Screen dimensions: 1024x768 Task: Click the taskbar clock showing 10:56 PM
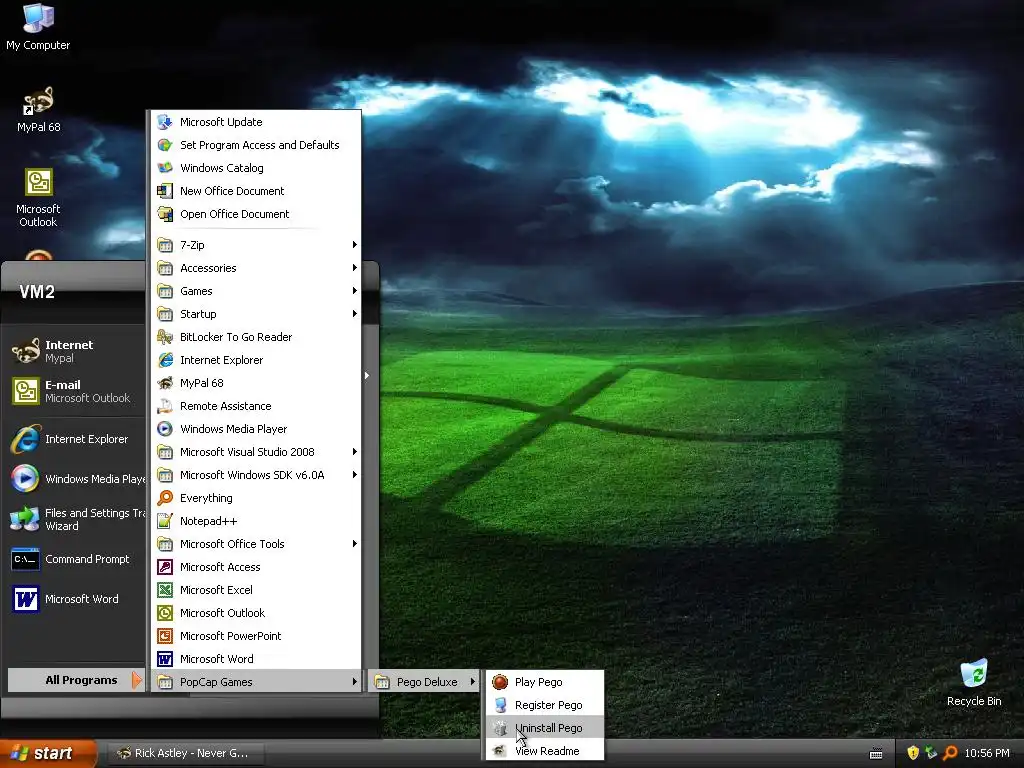(987, 754)
